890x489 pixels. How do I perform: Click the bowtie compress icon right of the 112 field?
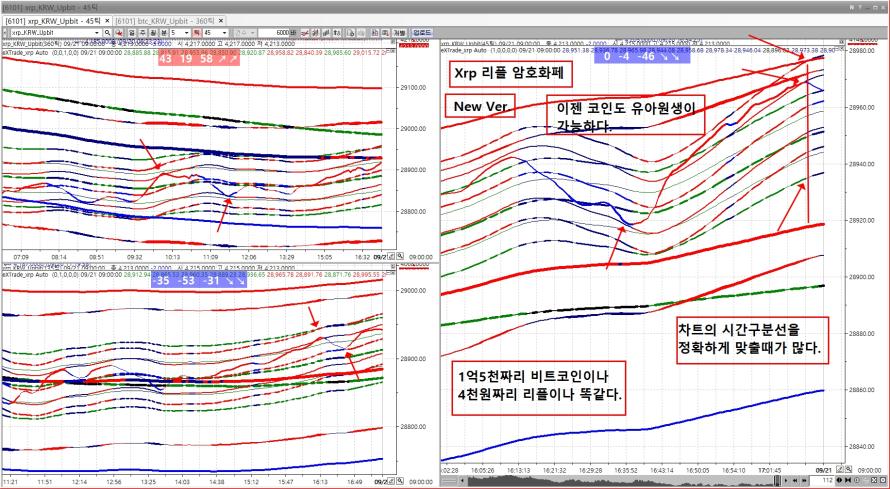(x=848, y=480)
